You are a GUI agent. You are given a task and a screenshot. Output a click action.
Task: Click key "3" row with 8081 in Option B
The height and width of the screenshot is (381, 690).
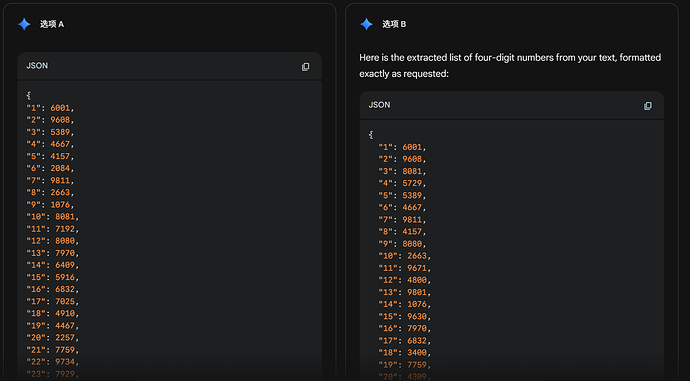click(x=402, y=171)
